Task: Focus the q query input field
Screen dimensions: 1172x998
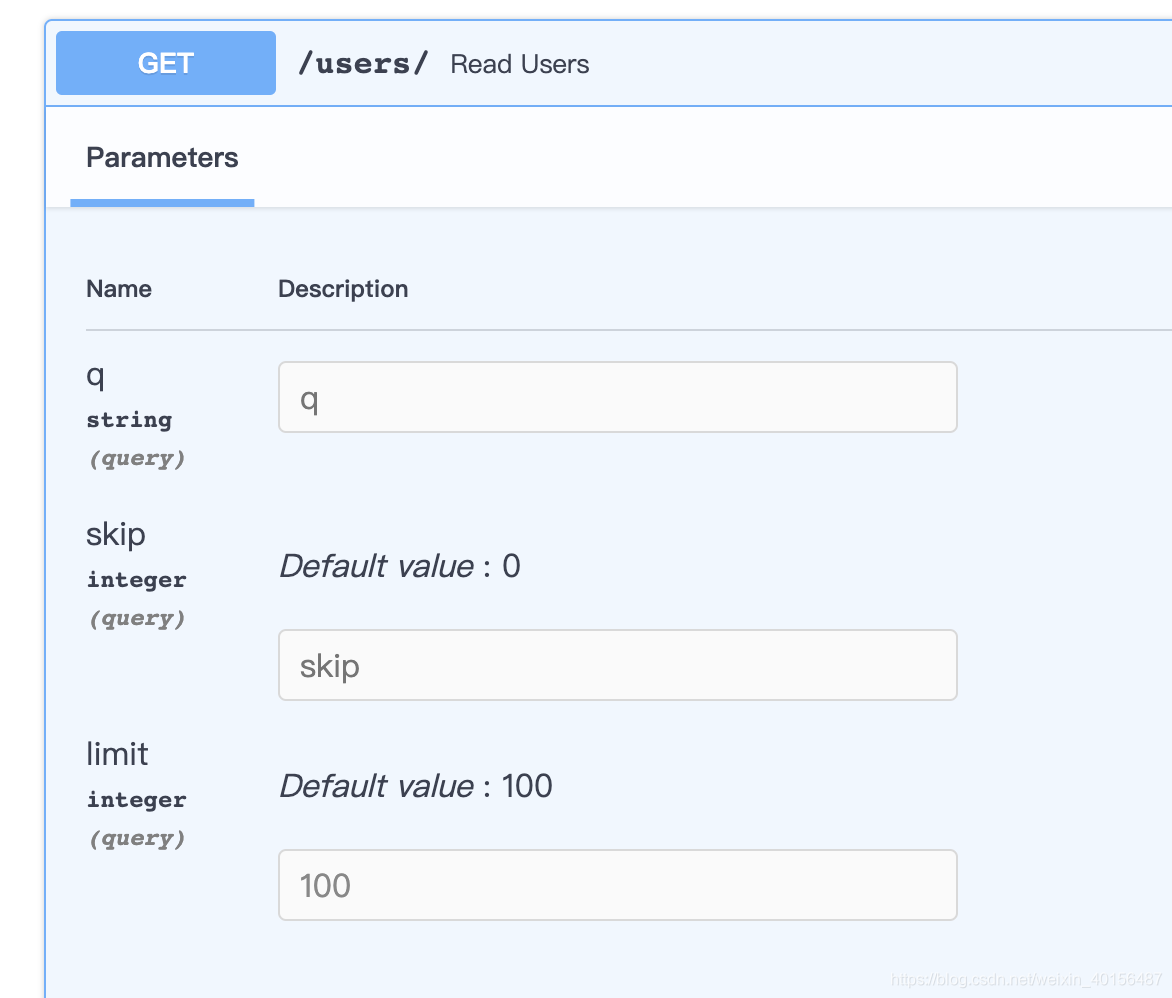Action: pos(617,397)
